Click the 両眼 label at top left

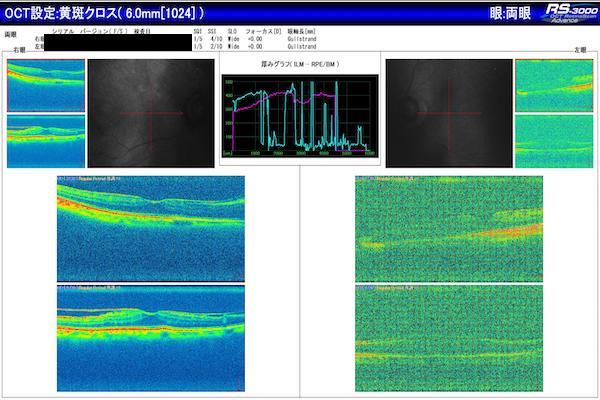click(x=13, y=32)
